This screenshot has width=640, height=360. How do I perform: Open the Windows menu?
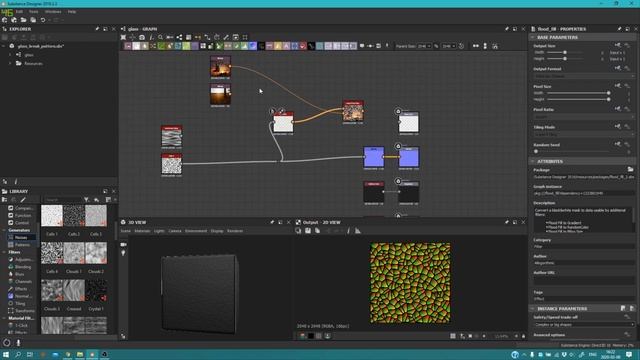(53, 12)
